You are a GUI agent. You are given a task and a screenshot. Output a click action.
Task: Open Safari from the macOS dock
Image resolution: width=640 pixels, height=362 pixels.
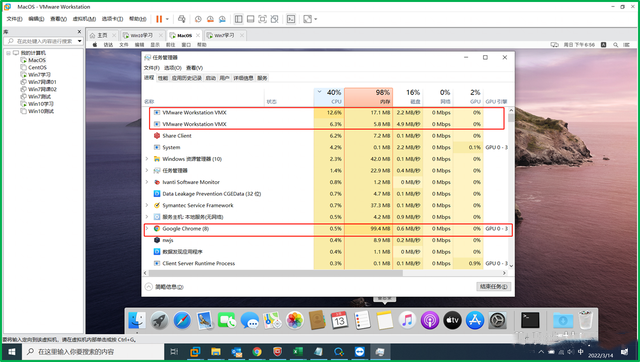coord(182,320)
